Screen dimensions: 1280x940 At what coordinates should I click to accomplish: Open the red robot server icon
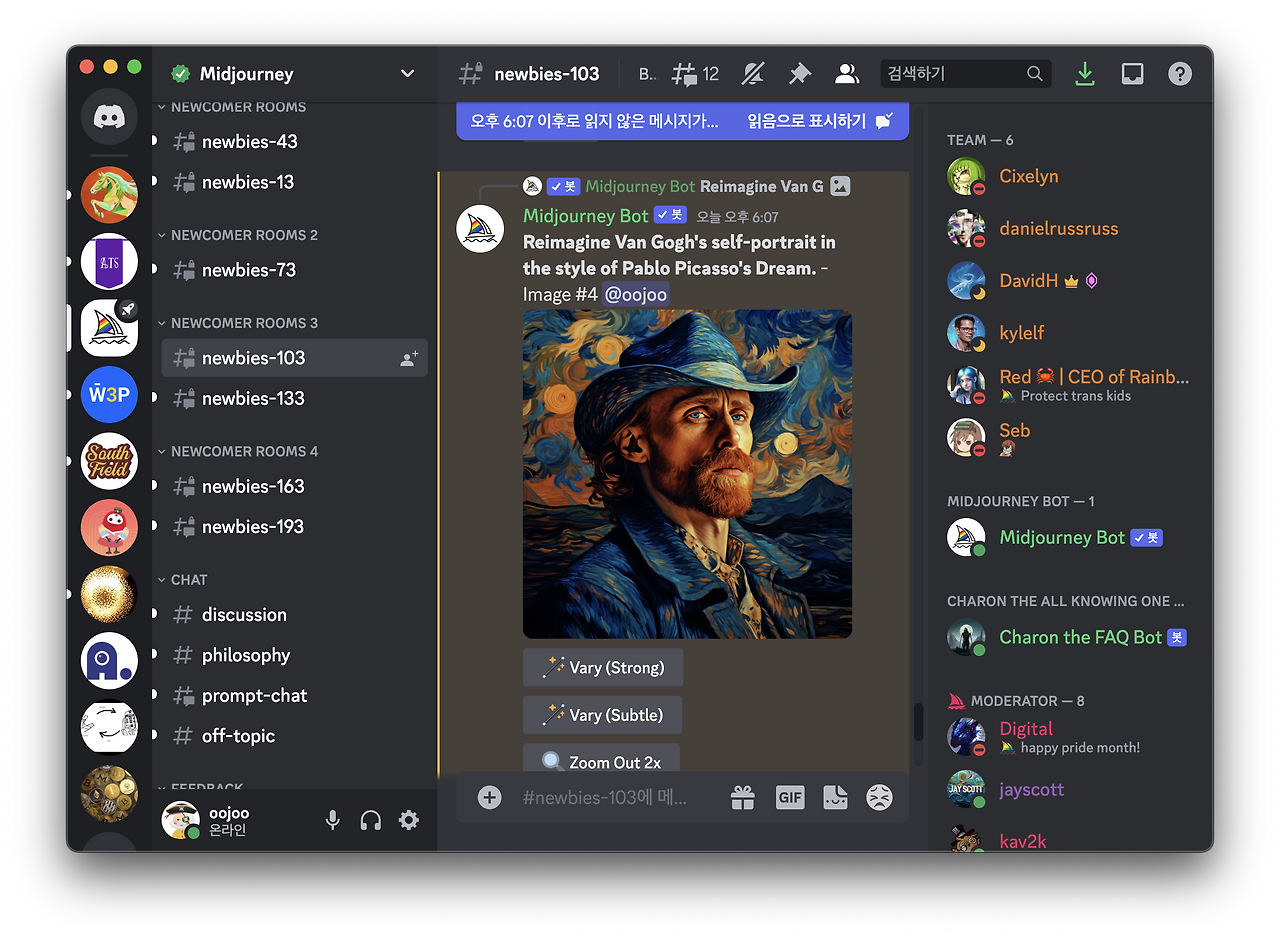click(109, 528)
